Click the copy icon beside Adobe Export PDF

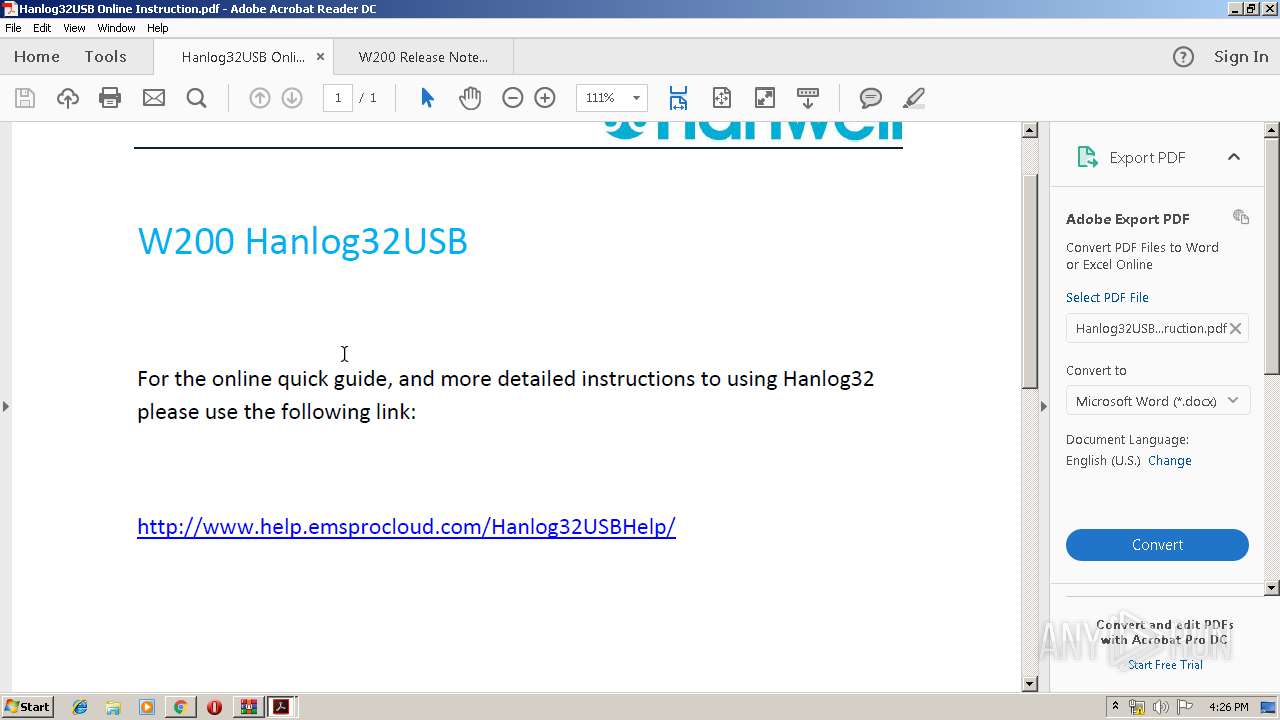(x=1241, y=217)
